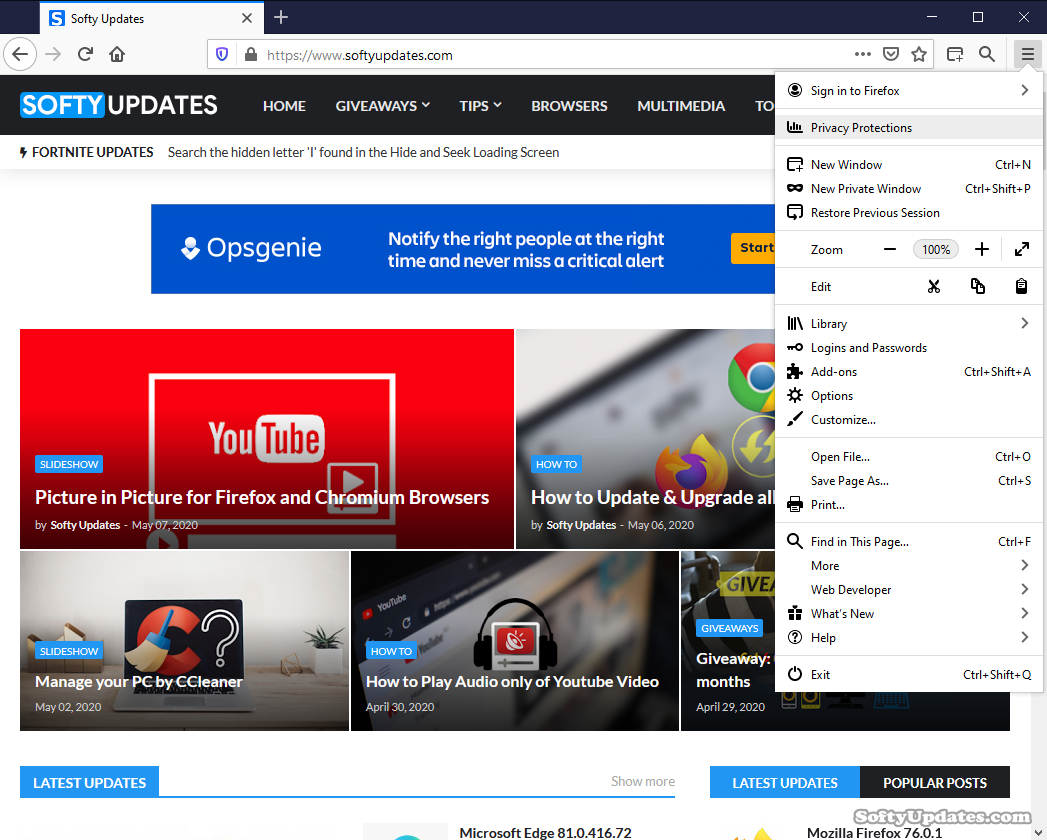Viewport: 1047px width, 840px height.
Task: Click the browser Back arrow button
Action: [20, 54]
